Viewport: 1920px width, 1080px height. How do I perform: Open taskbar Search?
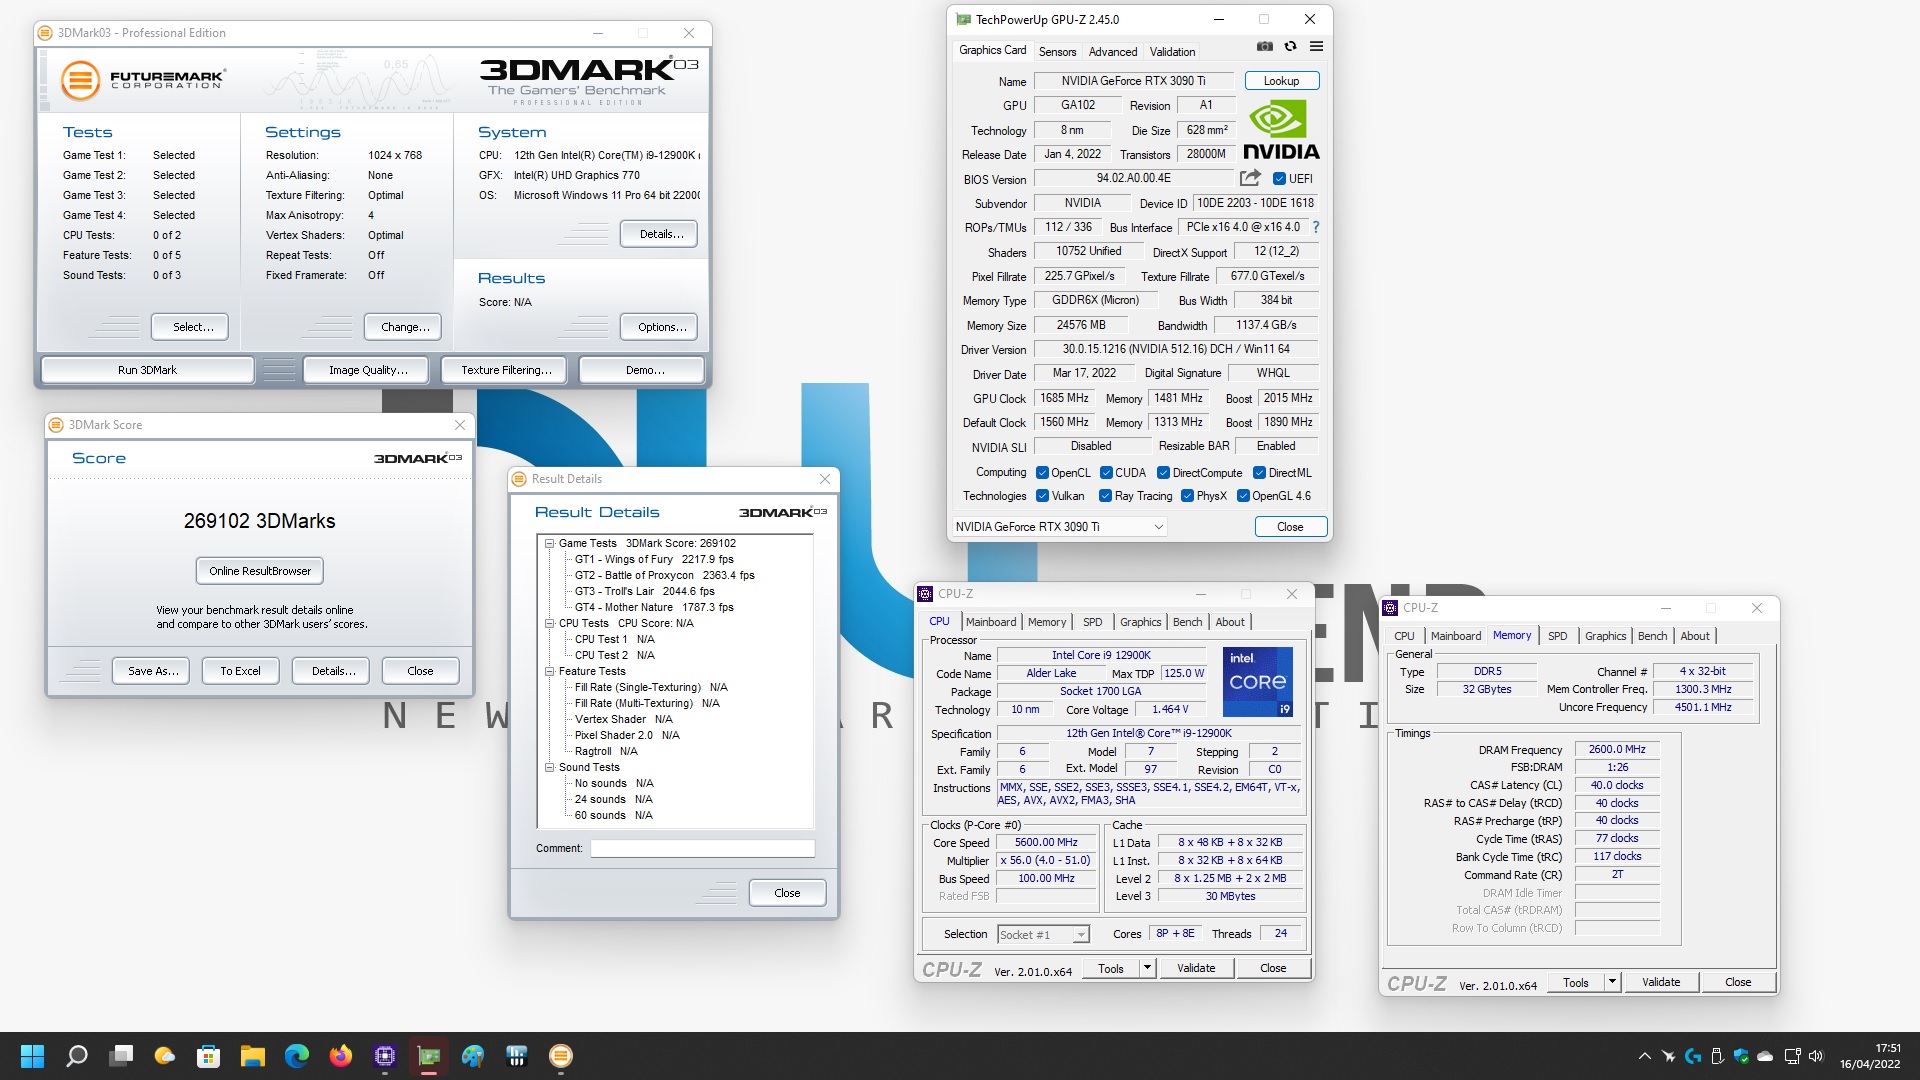(x=77, y=1056)
